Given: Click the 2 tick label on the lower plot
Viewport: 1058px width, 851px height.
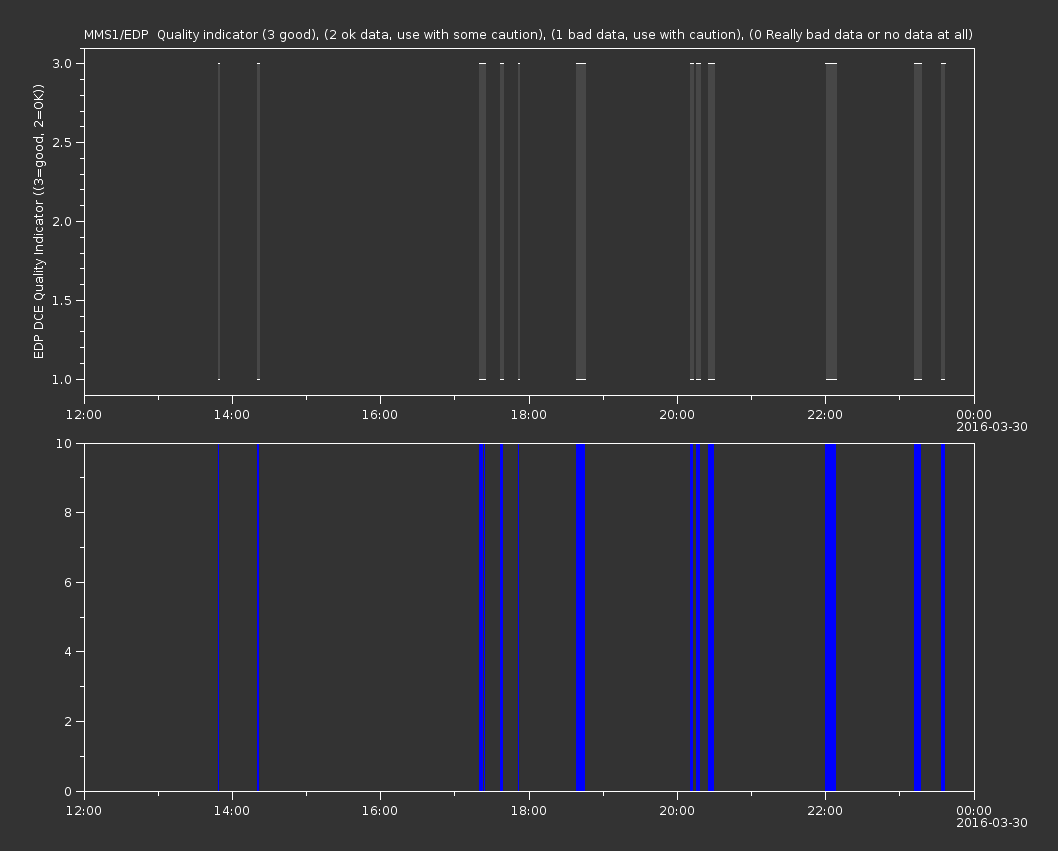Looking at the screenshot, I should tap(68, 721).
